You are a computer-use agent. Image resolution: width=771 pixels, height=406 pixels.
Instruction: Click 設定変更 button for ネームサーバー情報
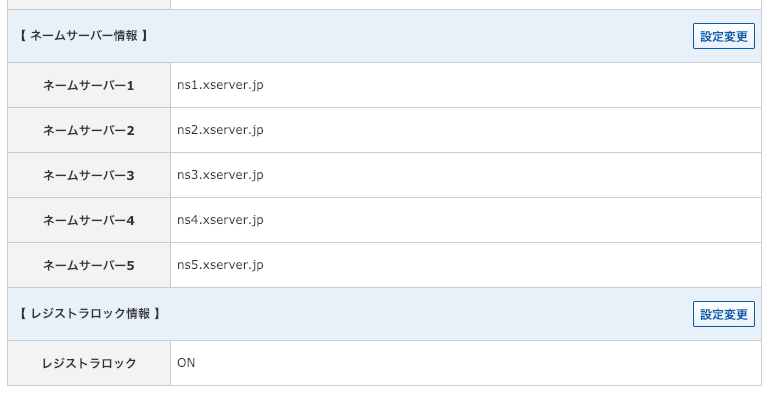723,36
